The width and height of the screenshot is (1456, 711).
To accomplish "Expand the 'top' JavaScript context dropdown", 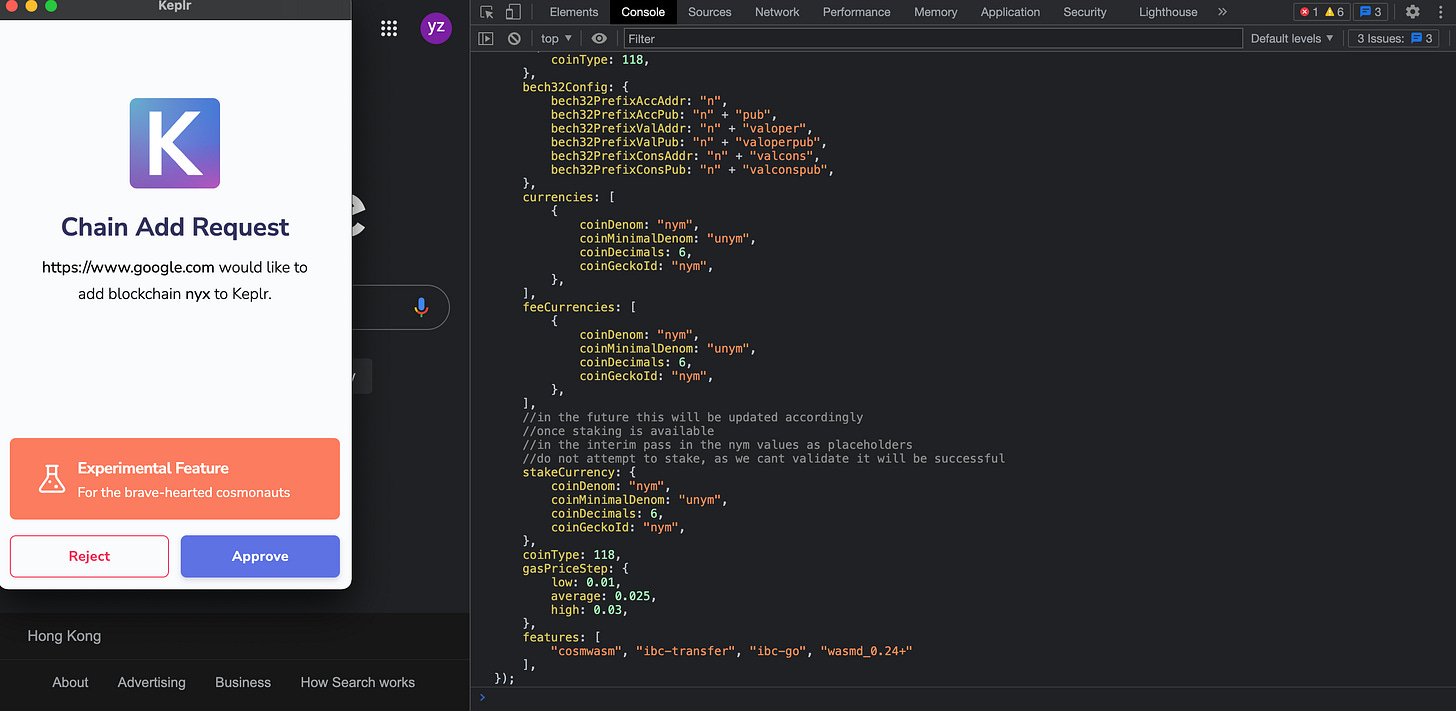I will click(556, 39).
